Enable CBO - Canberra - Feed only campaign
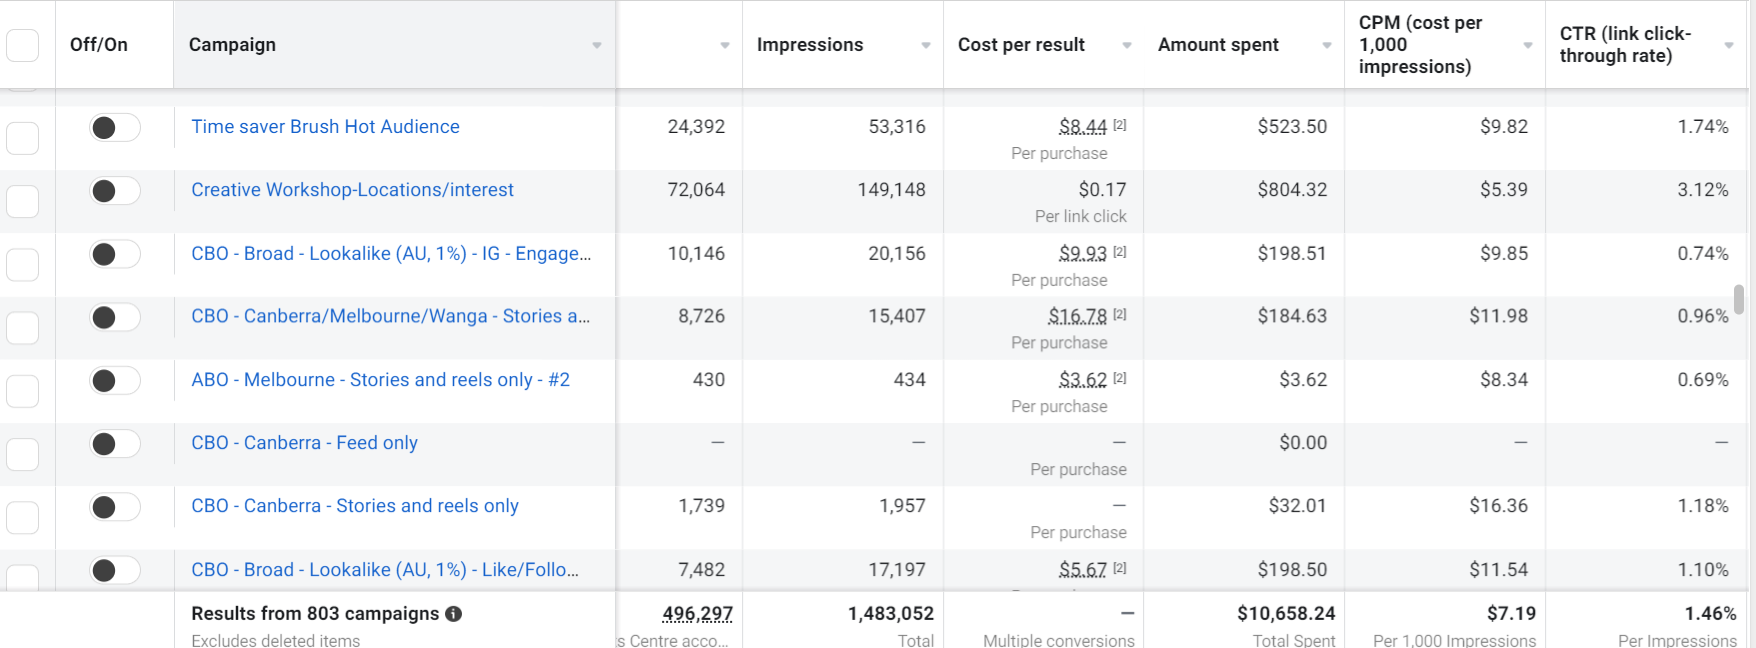The width and height of the screenshot is (1756, 648). click(x=114, y=444)
